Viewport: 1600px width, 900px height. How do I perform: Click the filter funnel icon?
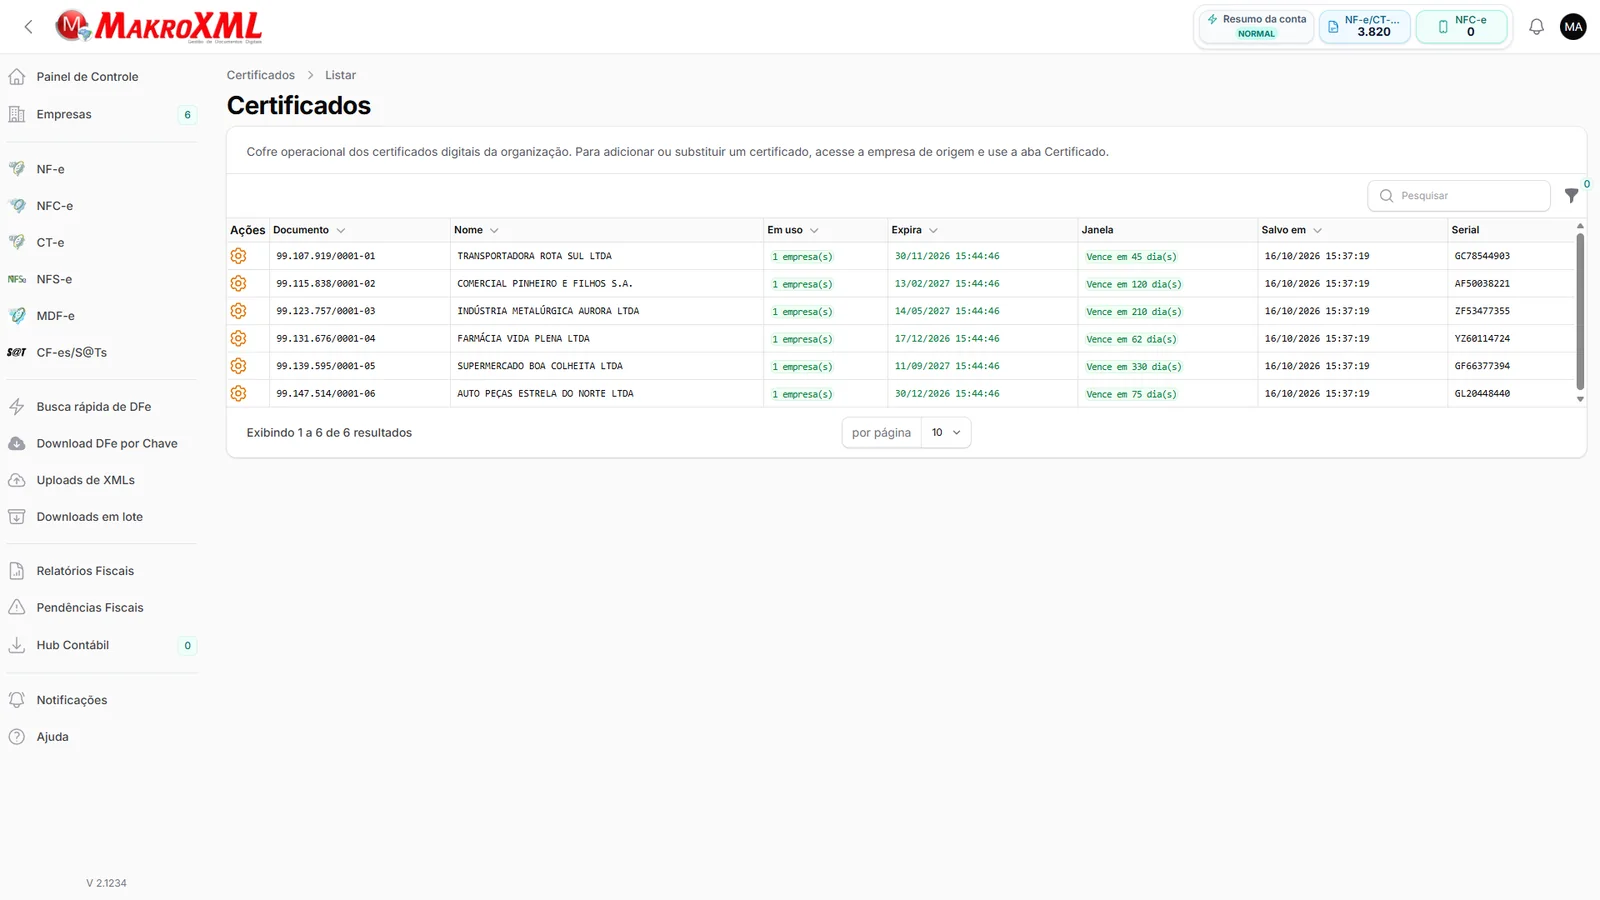[1571, 196]
